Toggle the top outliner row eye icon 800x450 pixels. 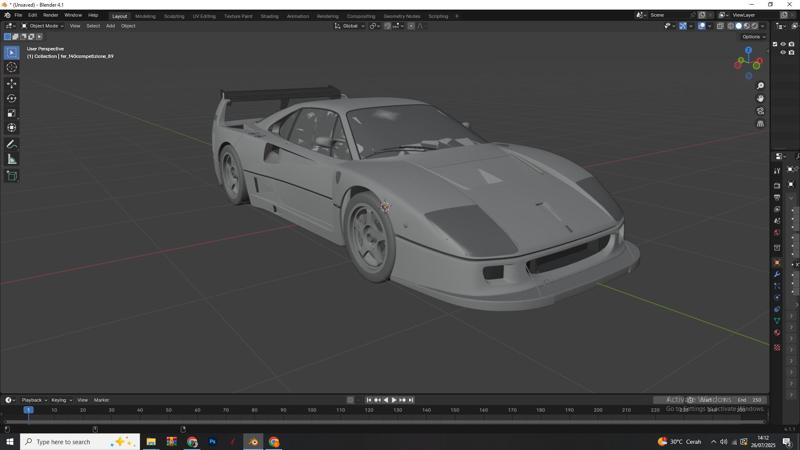[x=783, y=44]
